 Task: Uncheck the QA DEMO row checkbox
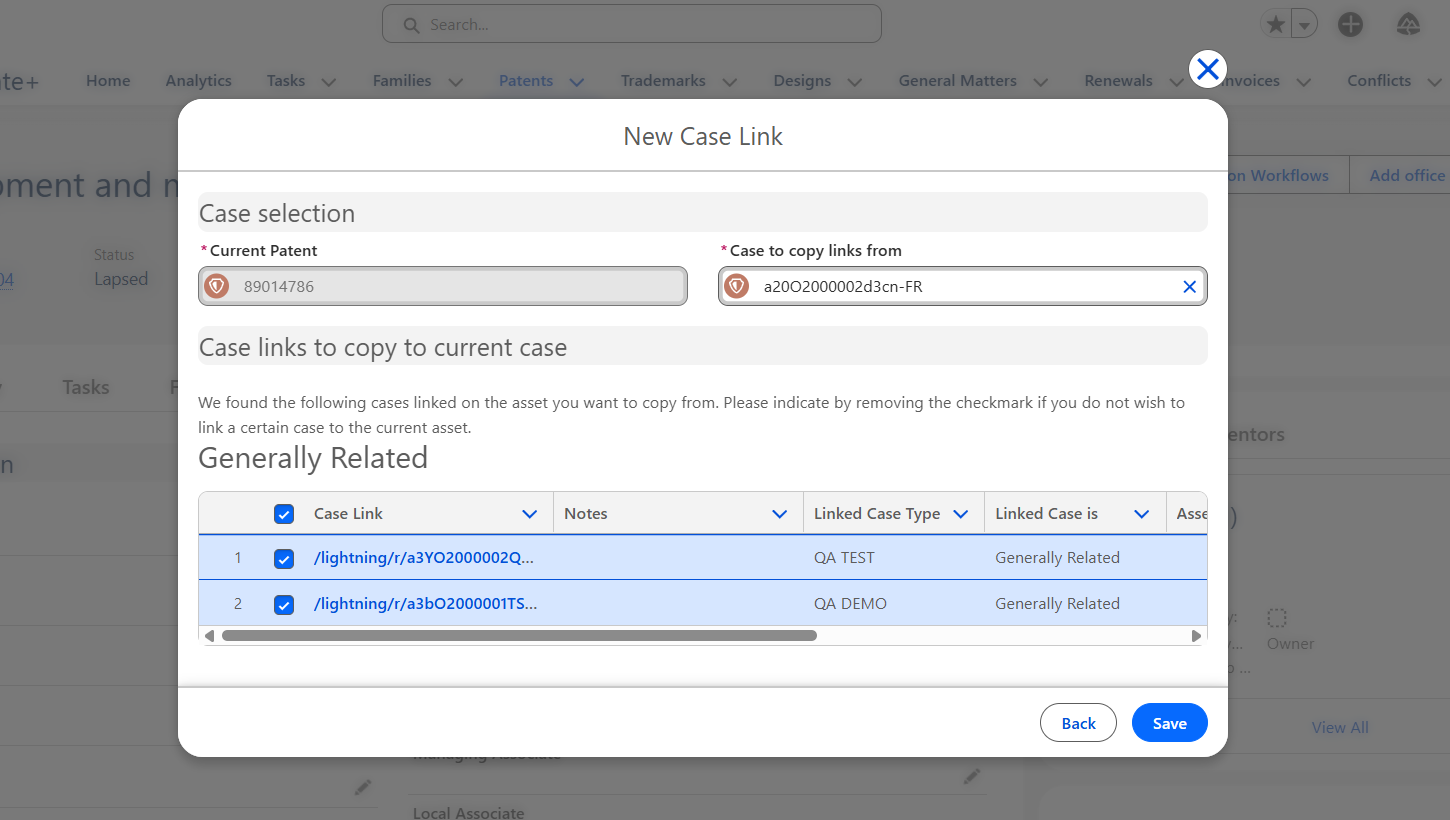tap(284, 605)
